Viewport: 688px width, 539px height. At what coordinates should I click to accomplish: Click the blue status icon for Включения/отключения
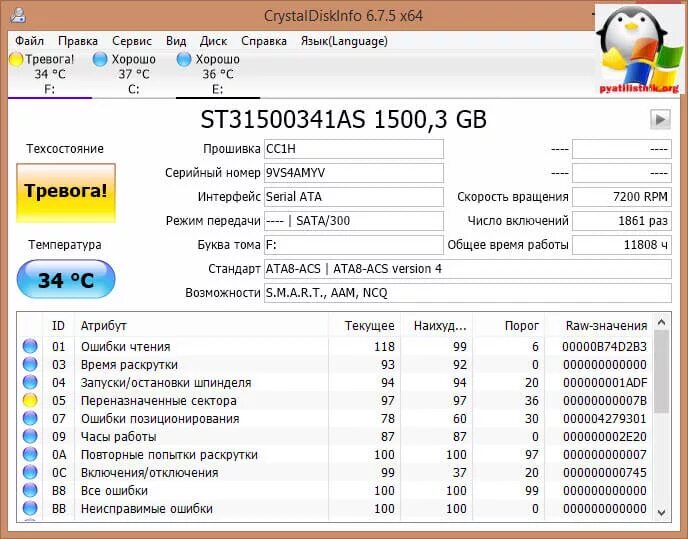pos(30,472)
